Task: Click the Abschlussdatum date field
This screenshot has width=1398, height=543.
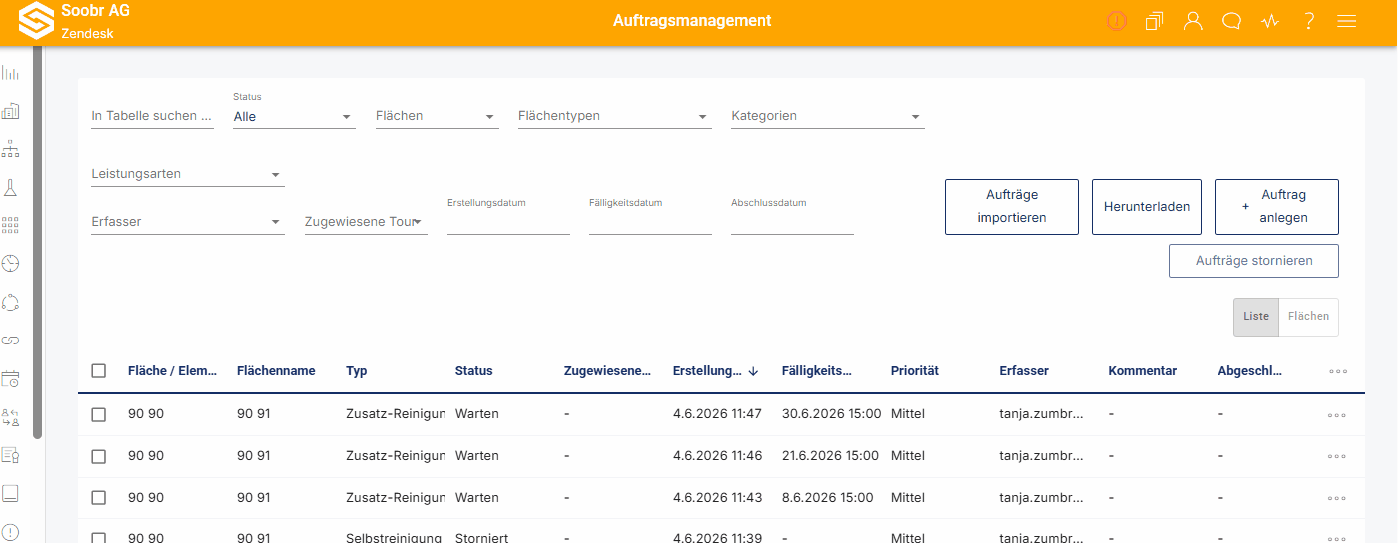Action: 792,222
